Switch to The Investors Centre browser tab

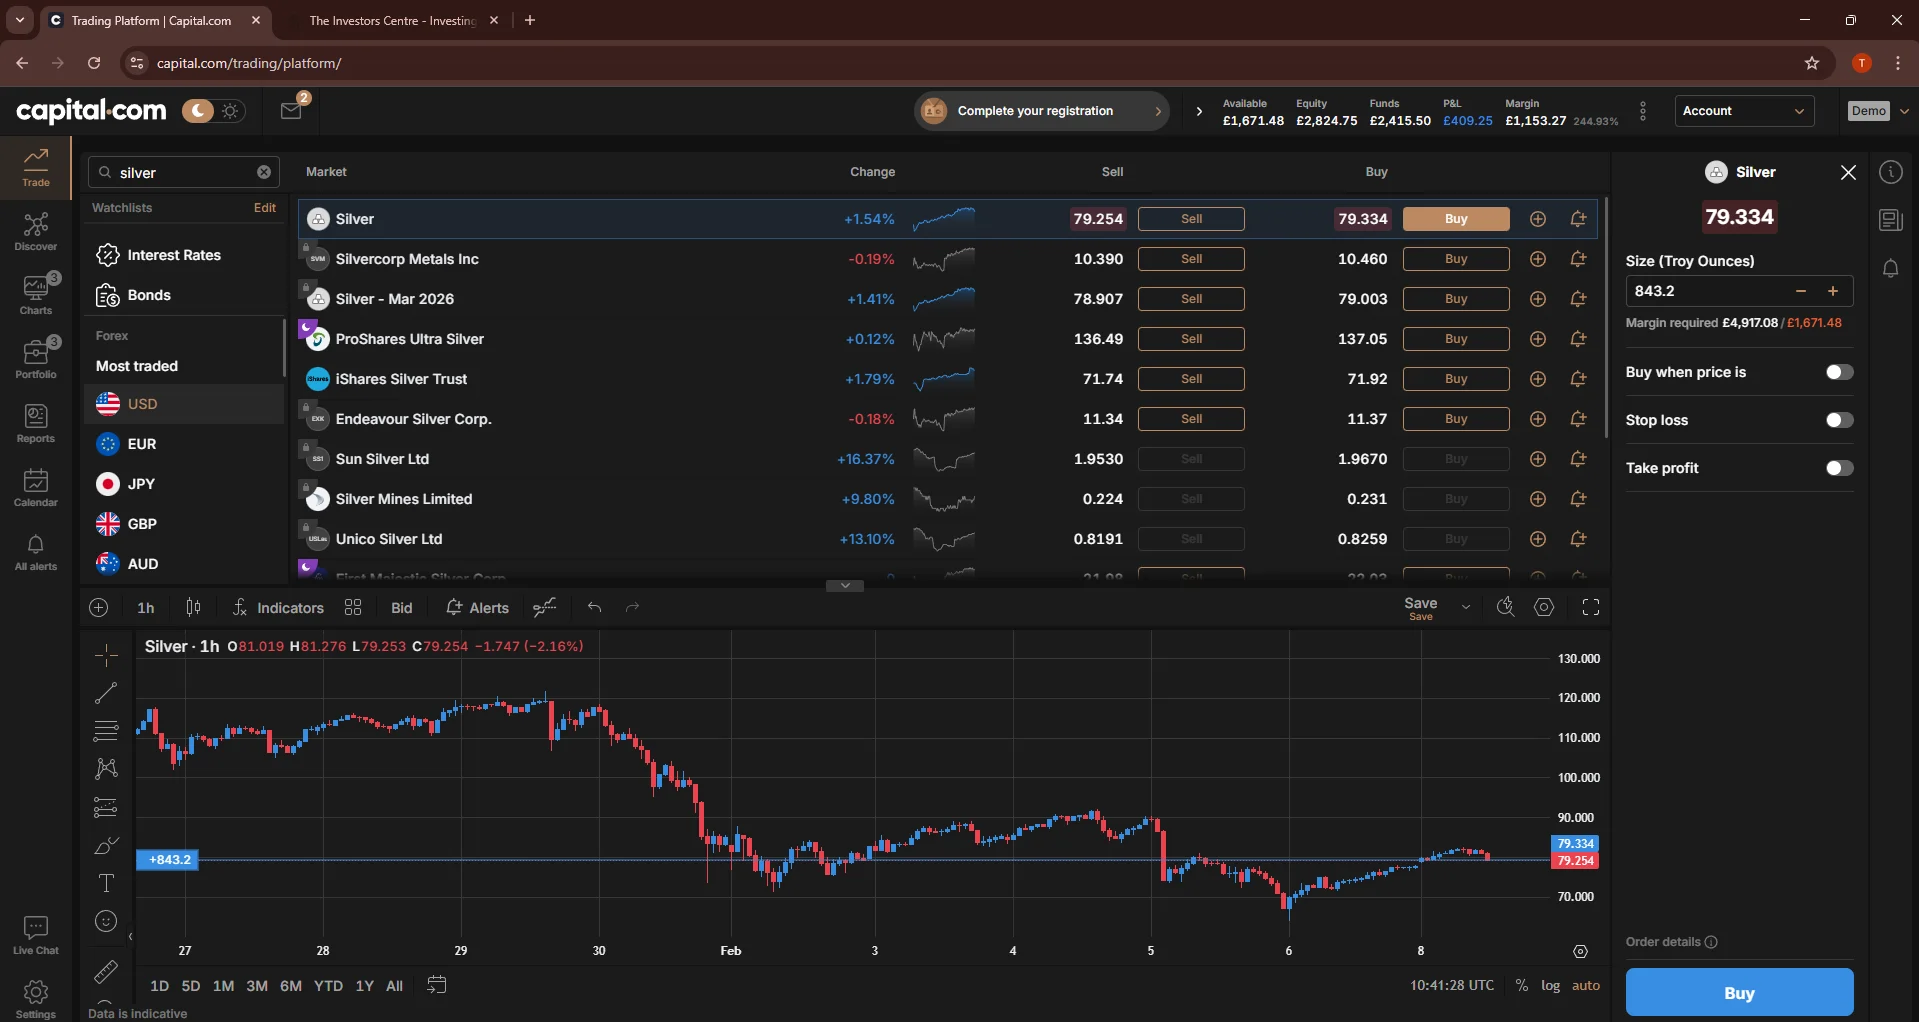[x=390, y=20]
